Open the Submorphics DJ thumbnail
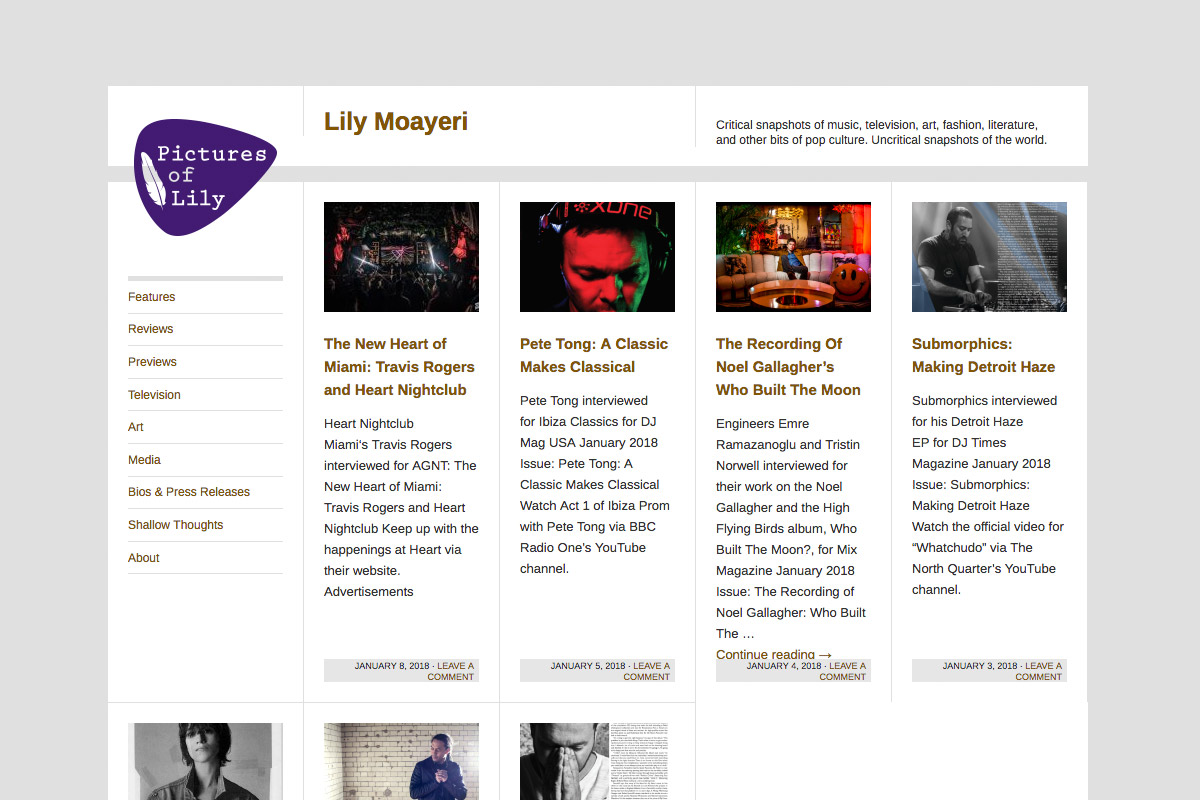 click(989, 257)
